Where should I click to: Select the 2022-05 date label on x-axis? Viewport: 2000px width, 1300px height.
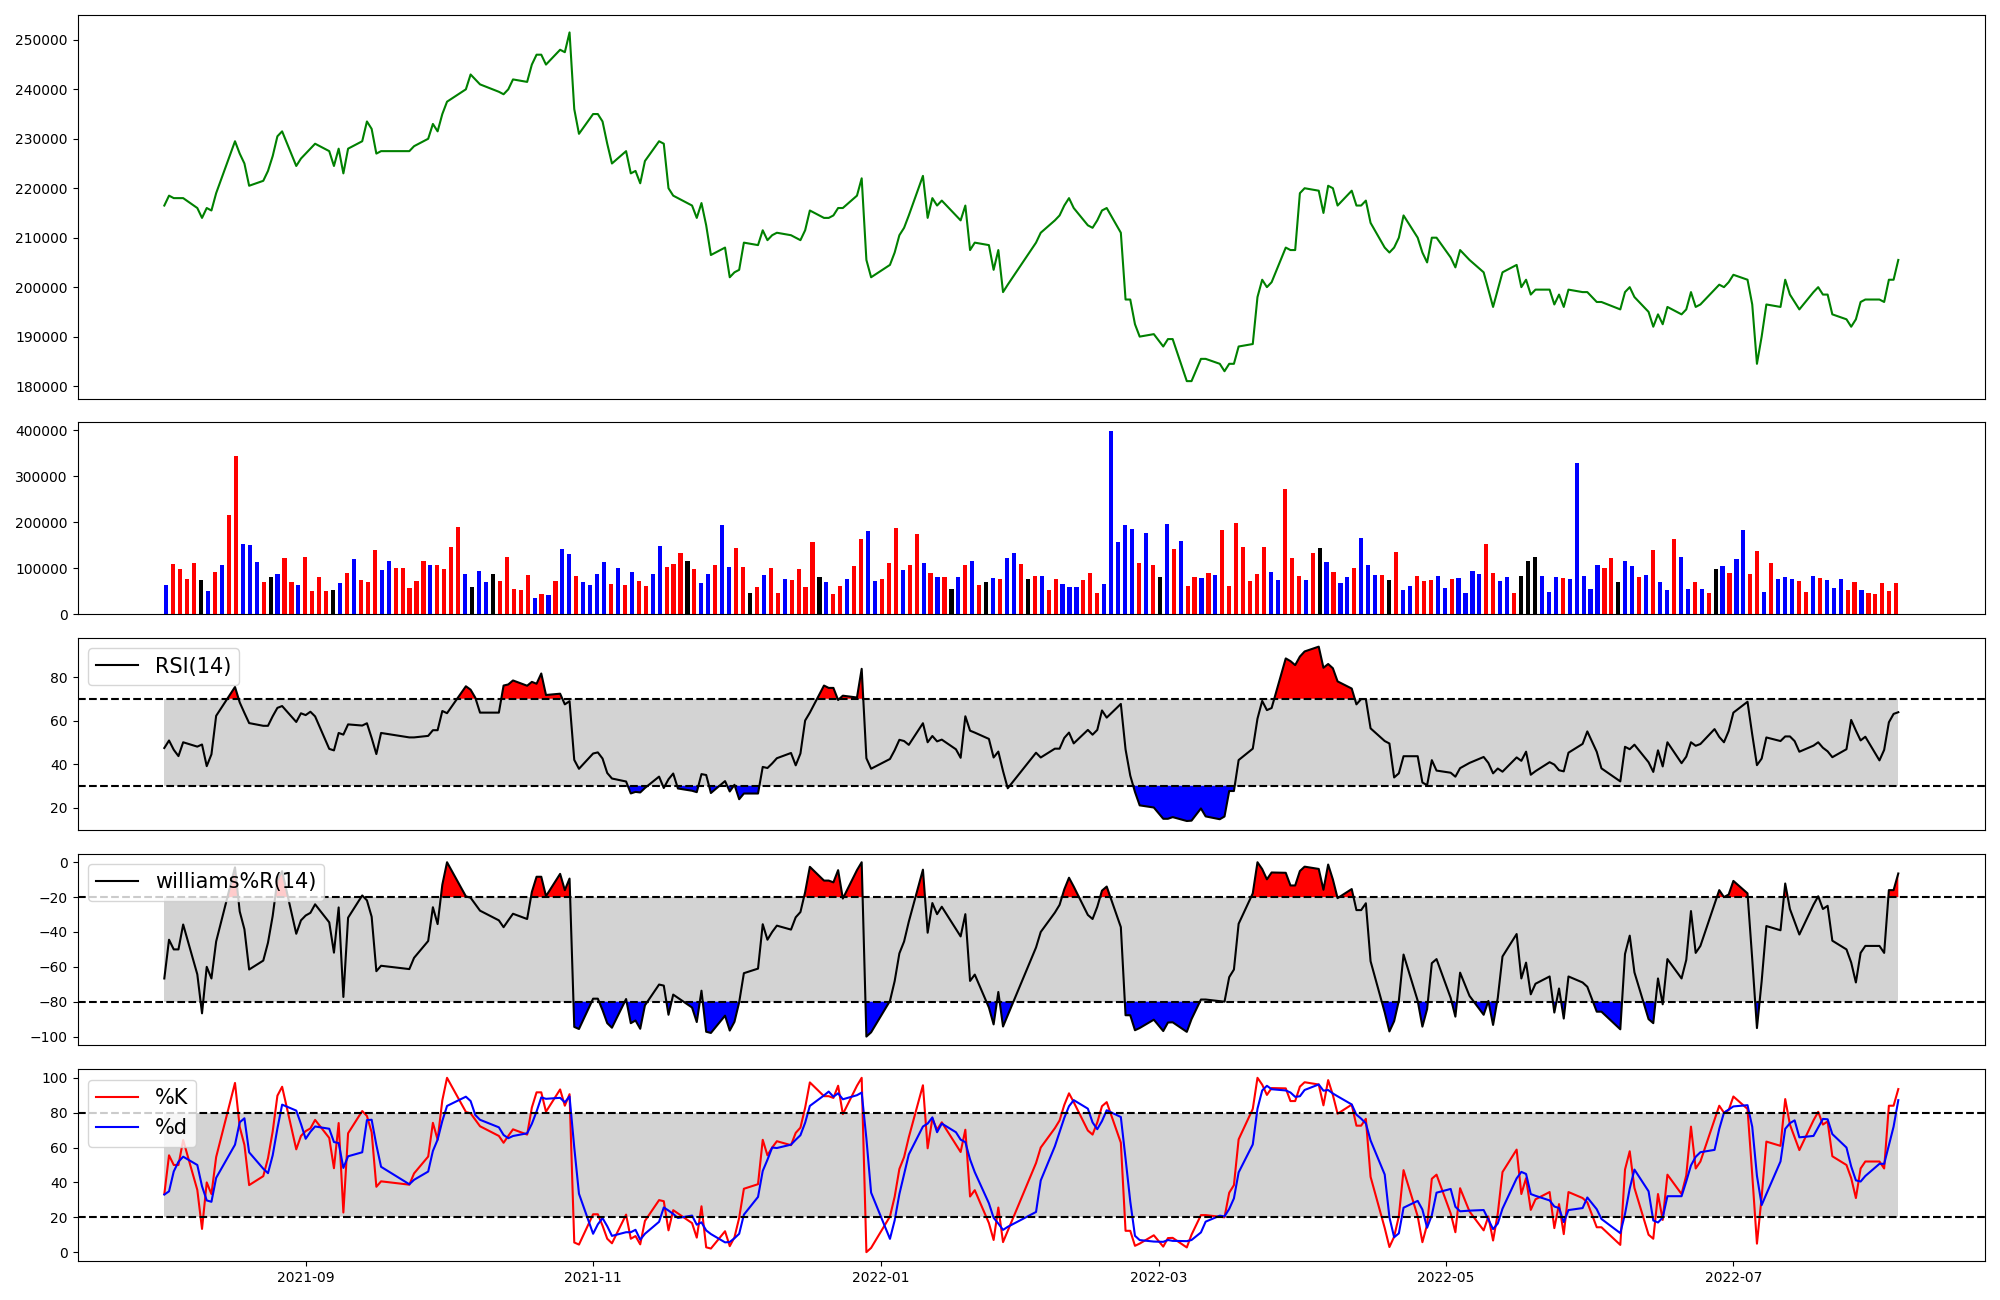tap(1446, 1277)
